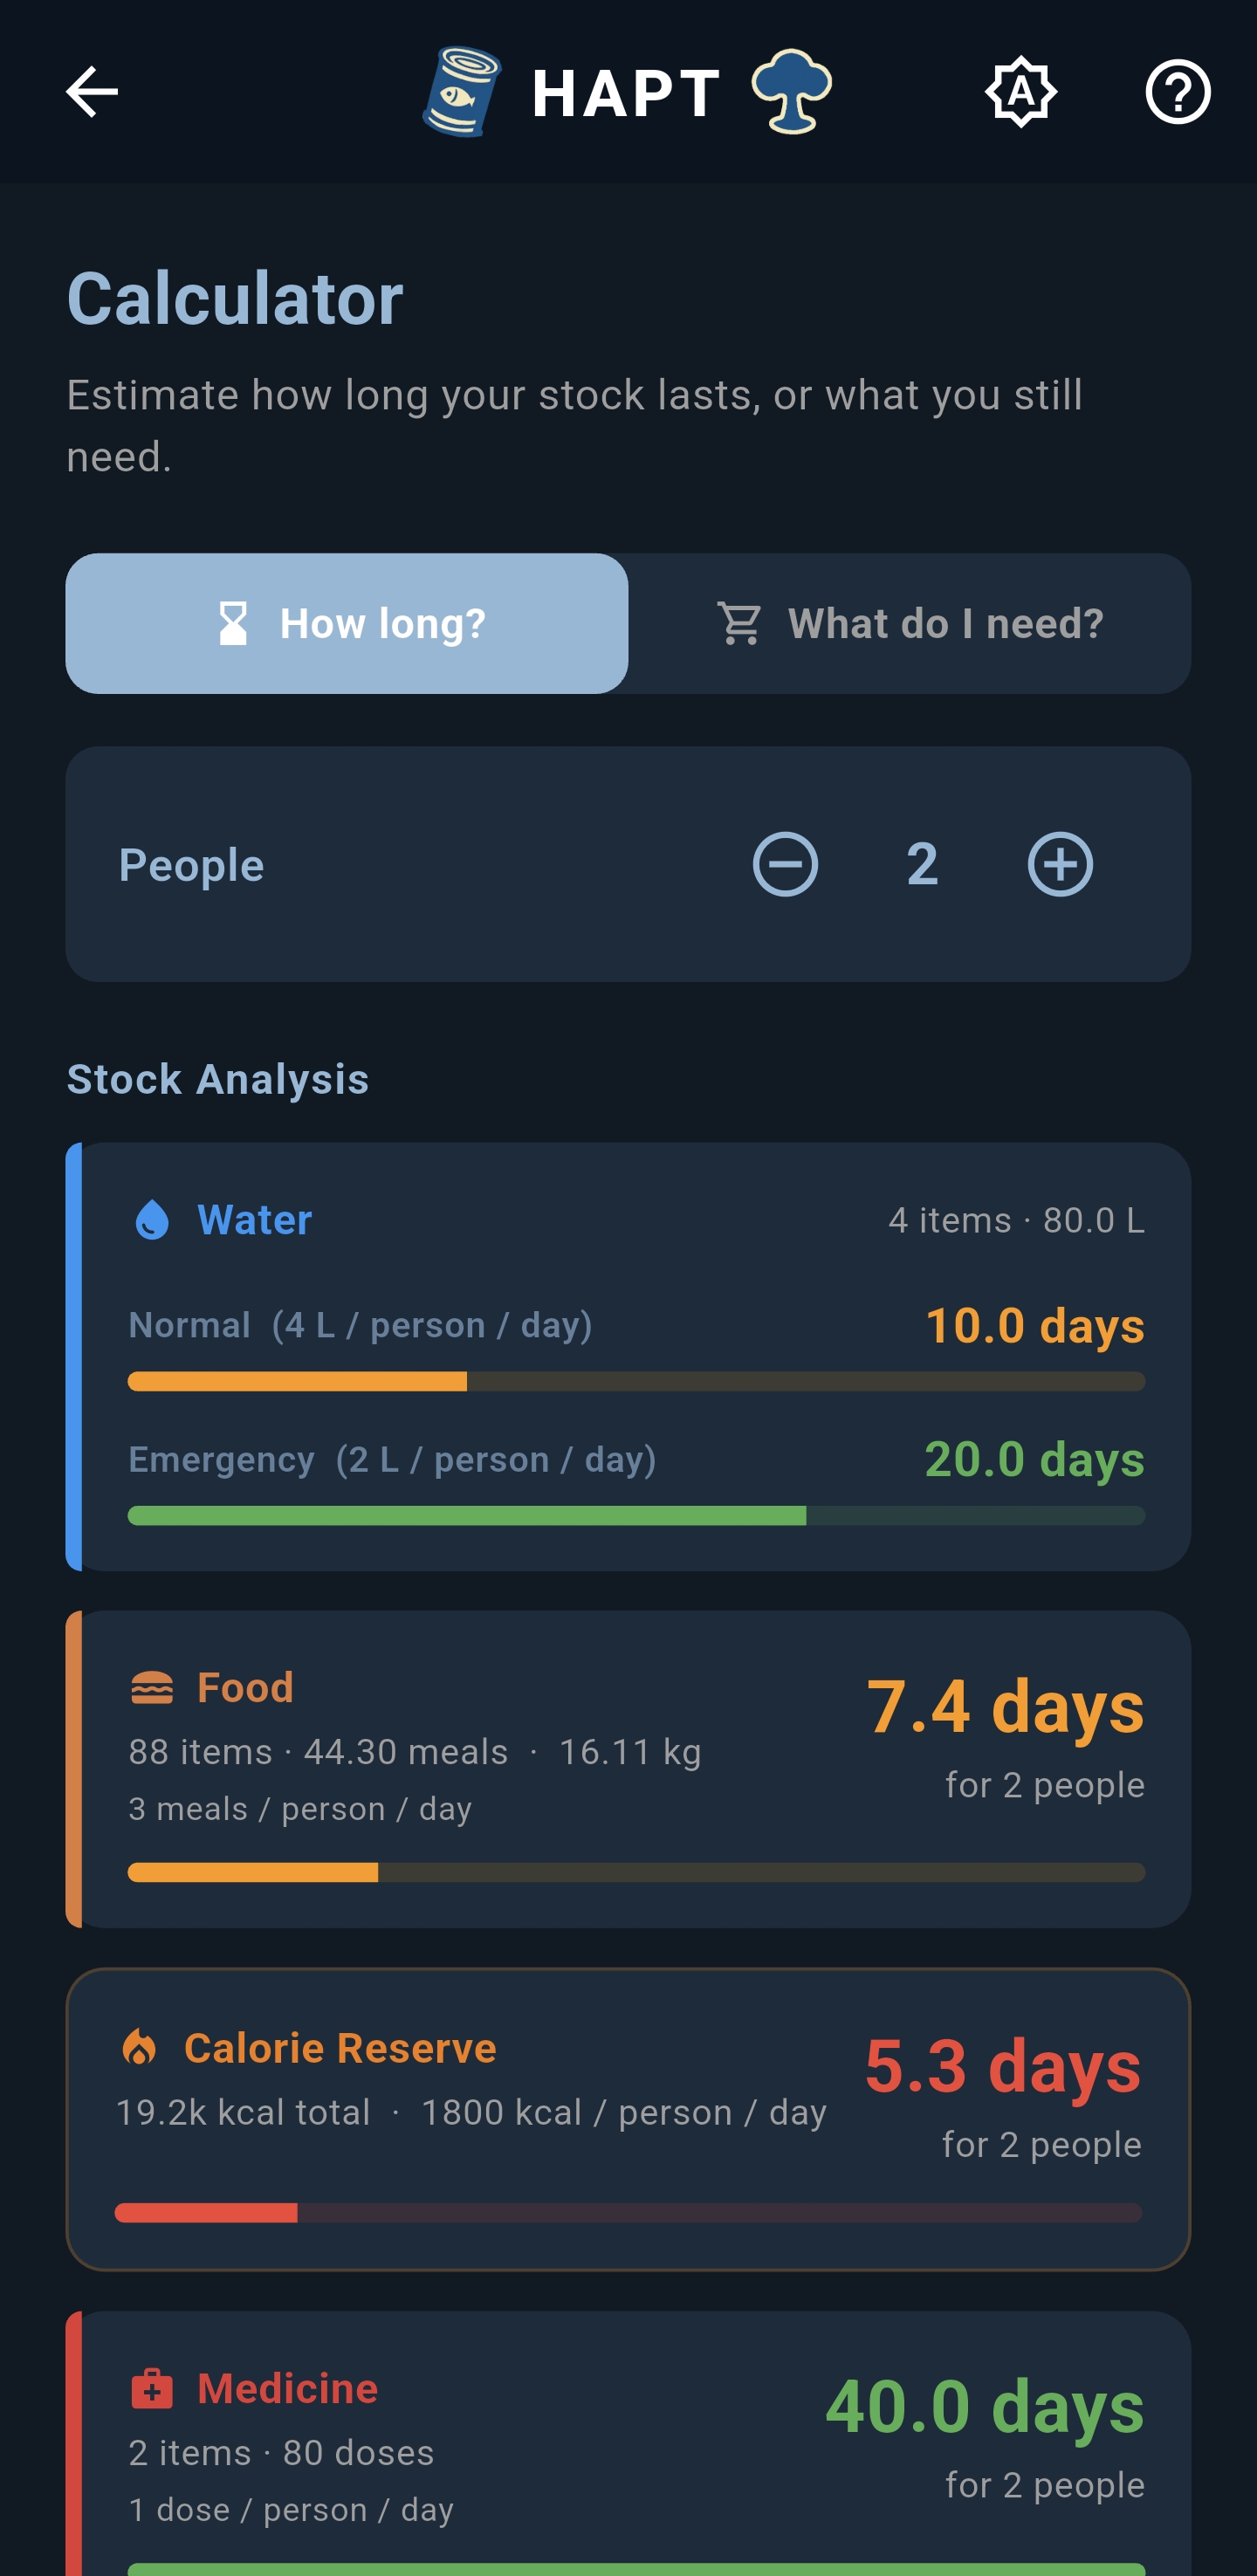1257x2576 pixels.
Task: Open the Food stock card
Action: pyautogui.click(x=628, y=1769)
